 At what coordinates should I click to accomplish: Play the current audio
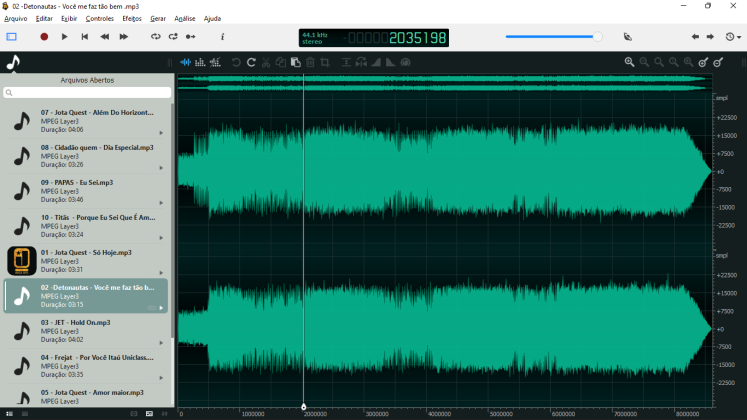point(64,37)
